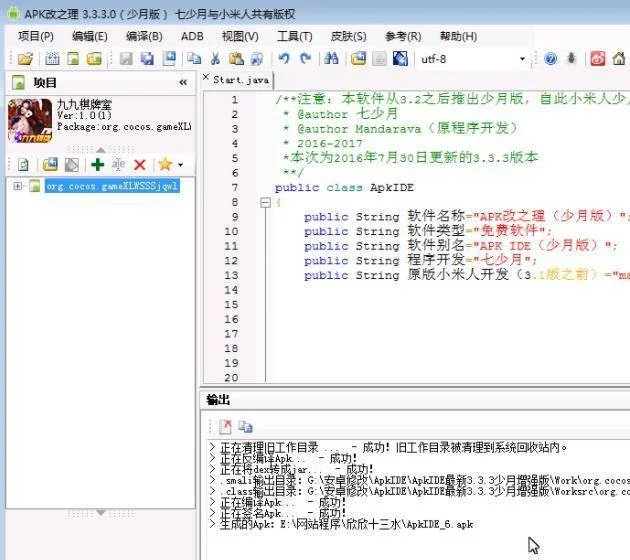Close the Start.java tab
630x560 pixels.
(206, 78)
